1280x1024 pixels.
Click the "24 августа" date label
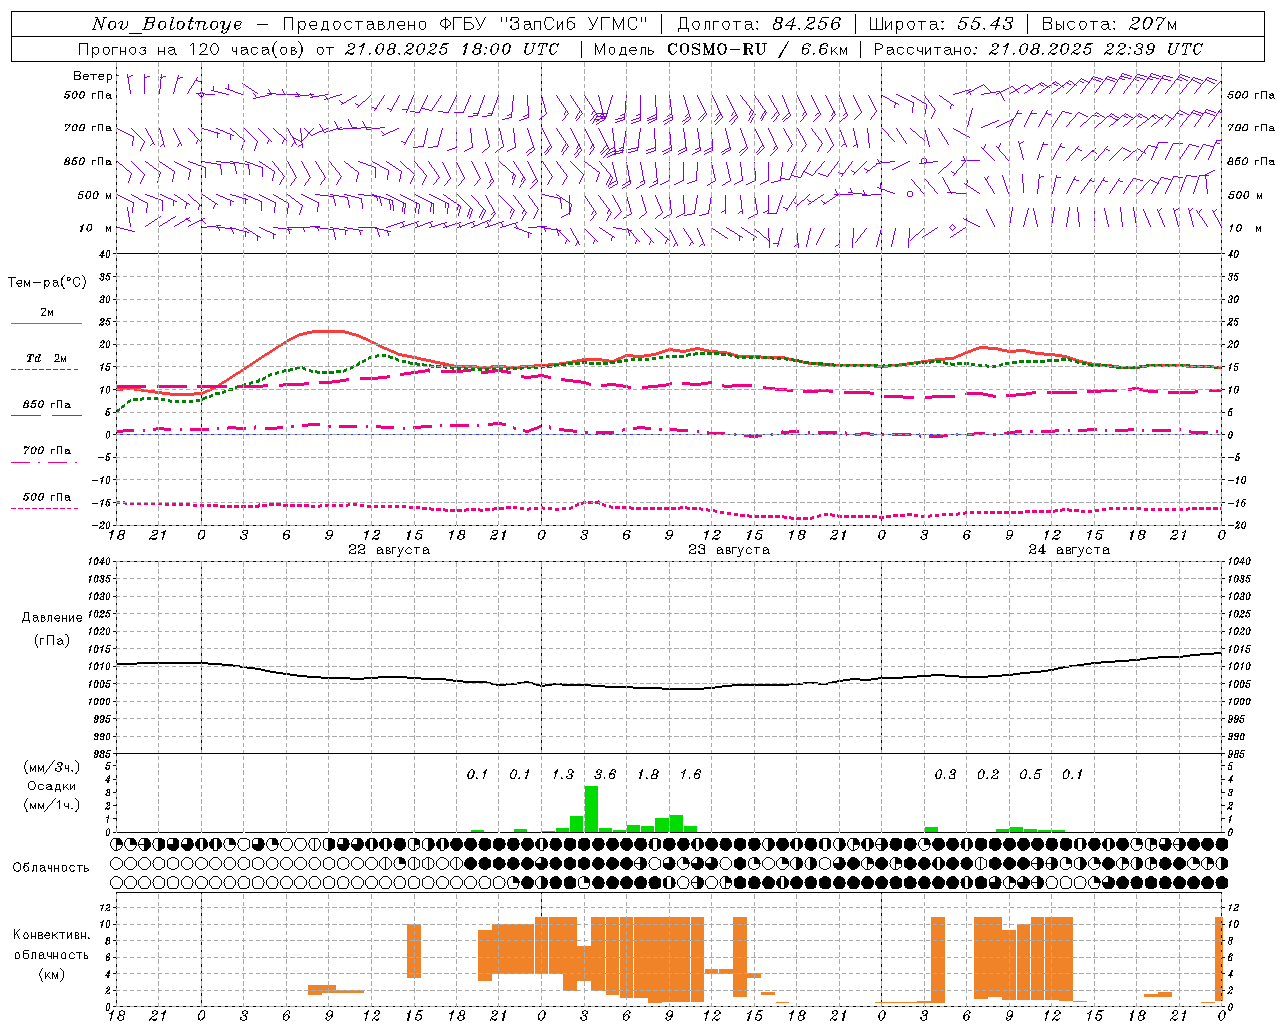(1069, 550)
